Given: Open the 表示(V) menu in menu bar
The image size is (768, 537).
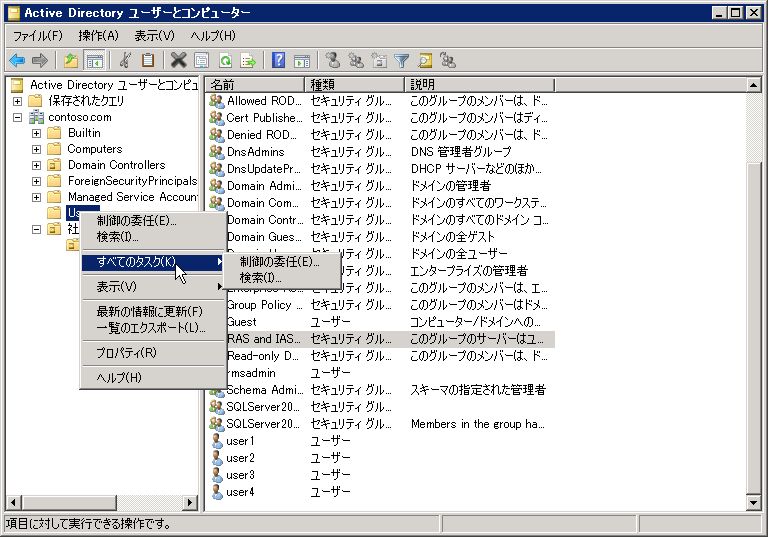Looking at the screenshot, I should pos(154,36).
